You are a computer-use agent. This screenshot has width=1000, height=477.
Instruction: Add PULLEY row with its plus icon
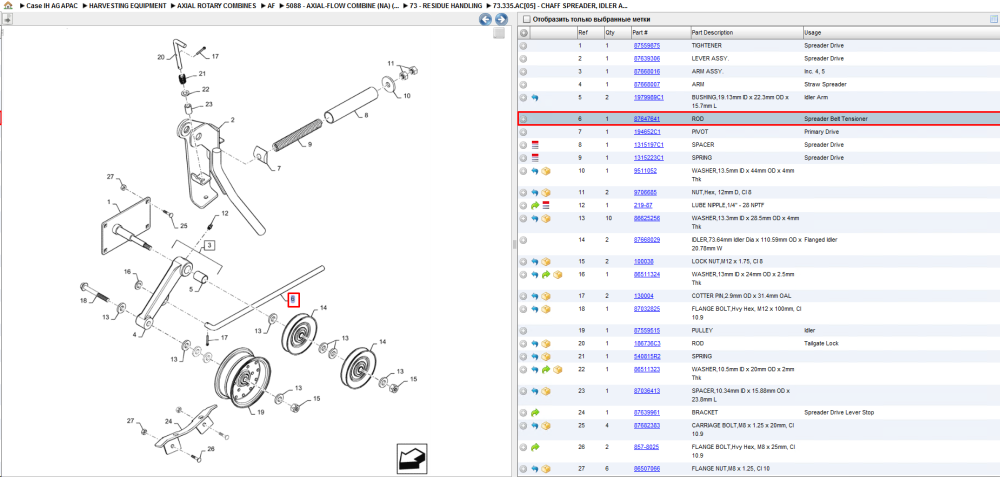pos(524,331)
